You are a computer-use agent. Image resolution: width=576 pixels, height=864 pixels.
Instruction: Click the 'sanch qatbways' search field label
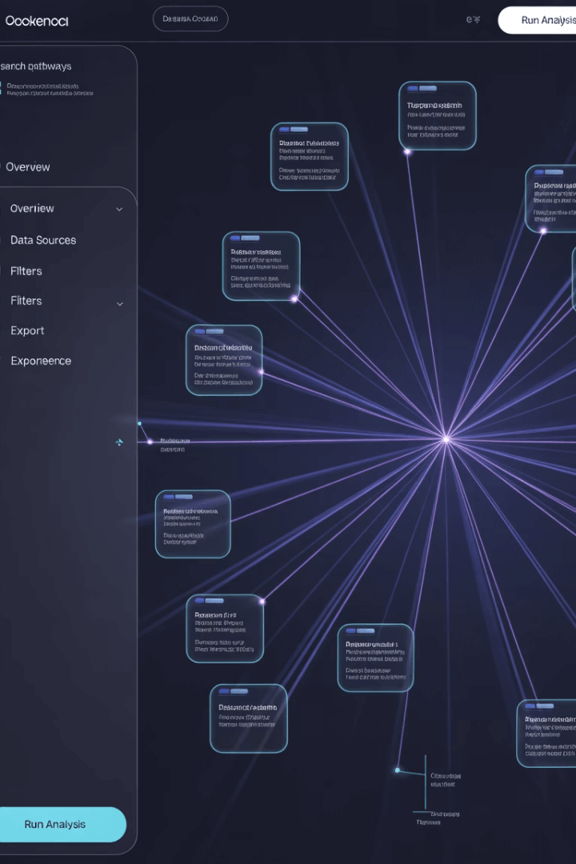36,66
